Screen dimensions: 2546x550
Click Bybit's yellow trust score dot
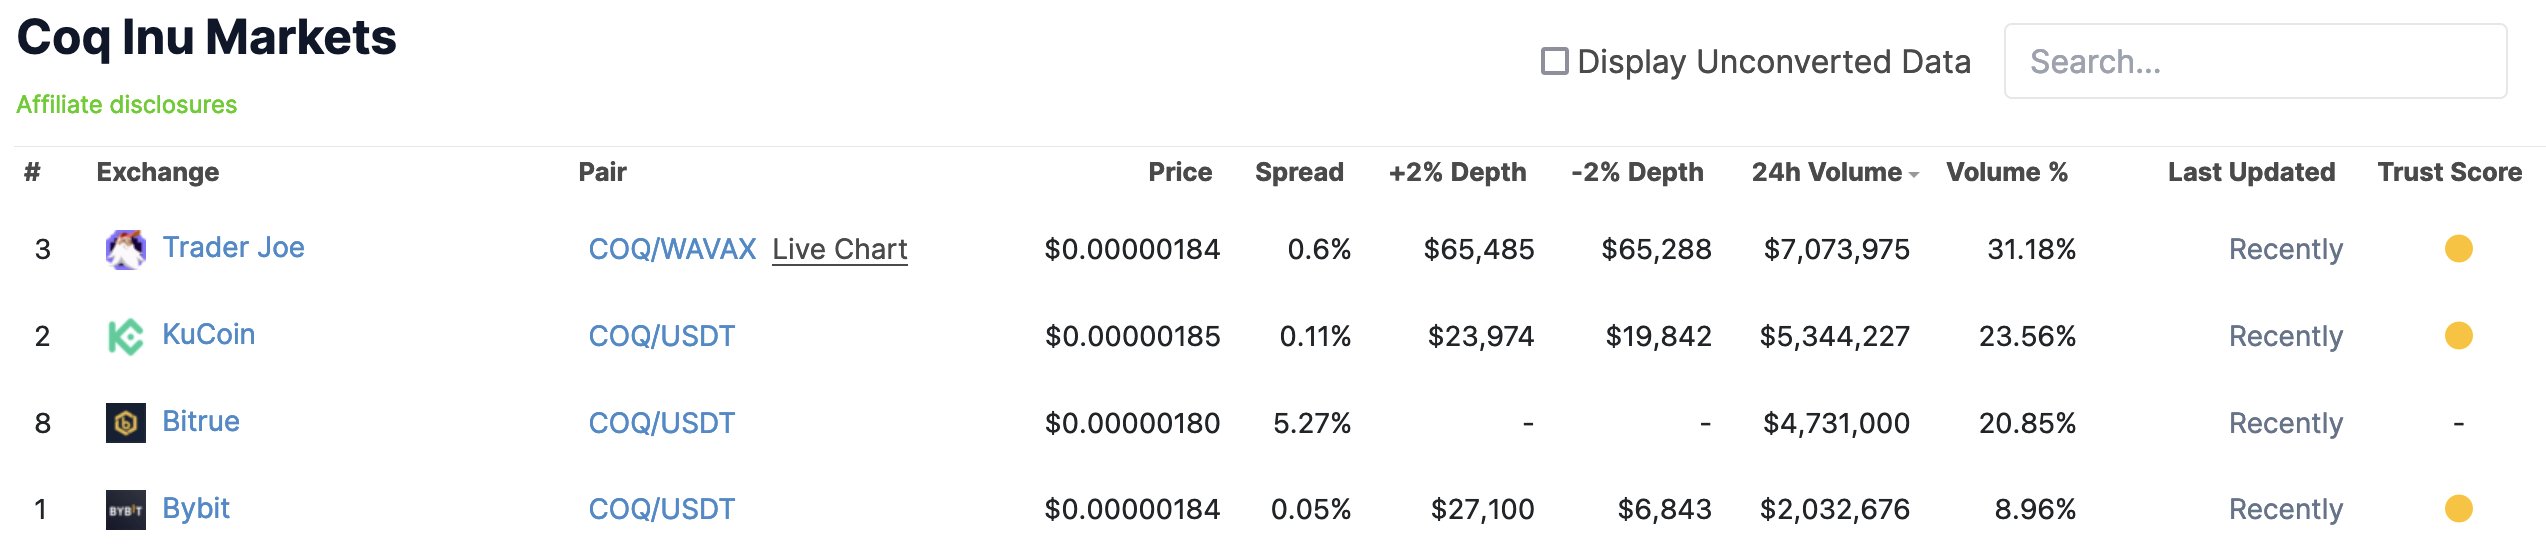click(x=2458, y=509)
